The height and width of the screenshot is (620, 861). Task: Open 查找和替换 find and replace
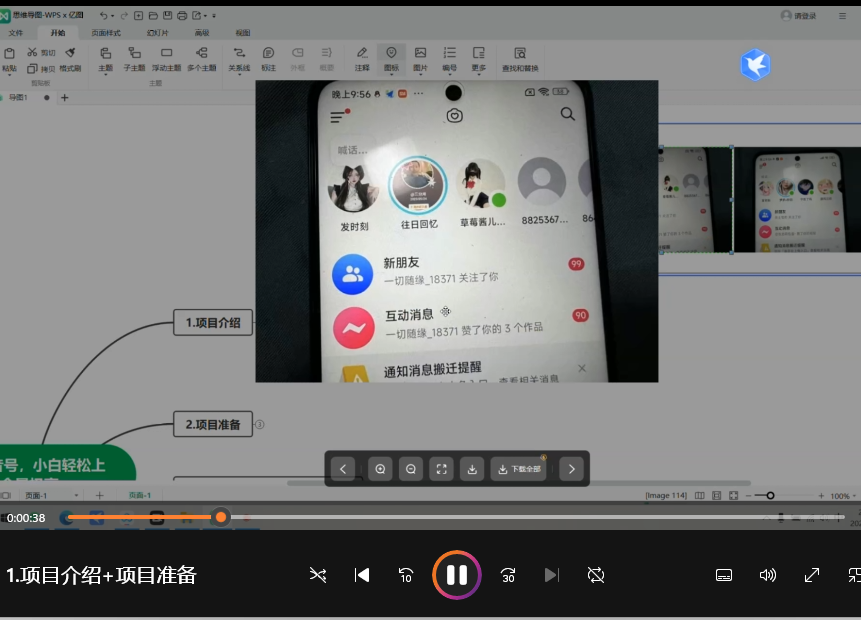tap(520, 60)
